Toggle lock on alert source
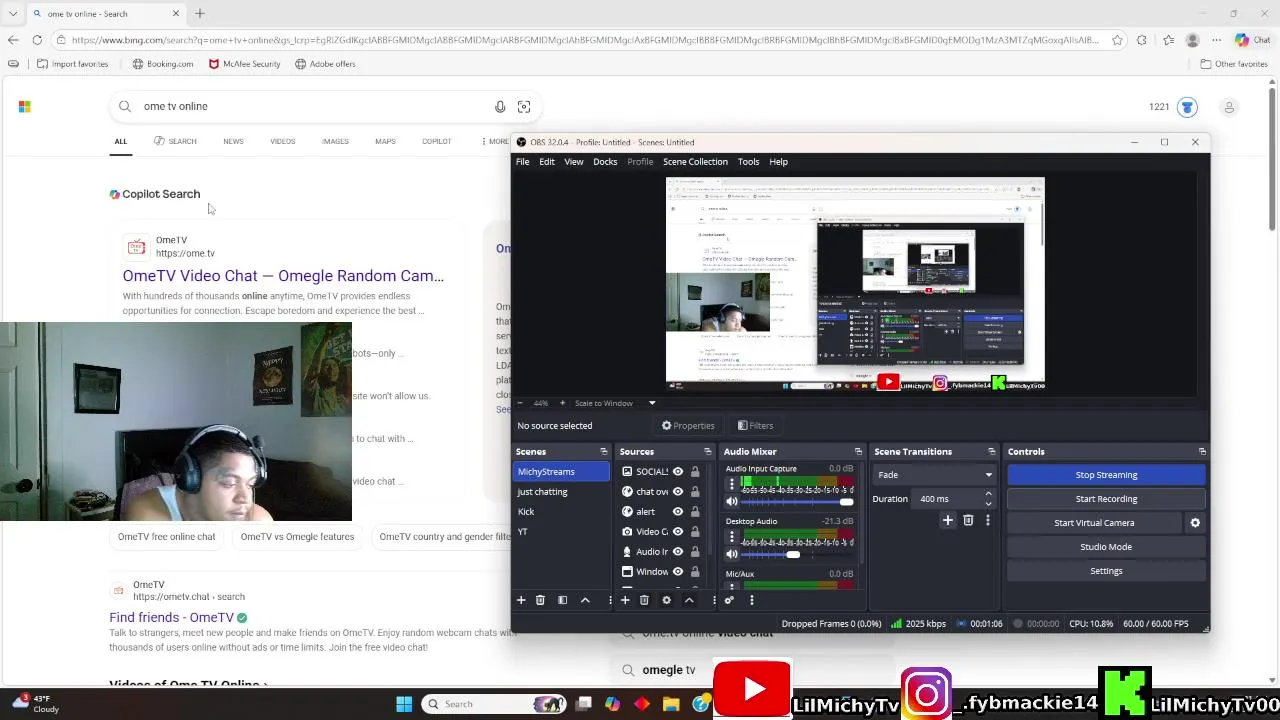Screen dimensions: 1280x720 tap(695, 512)
